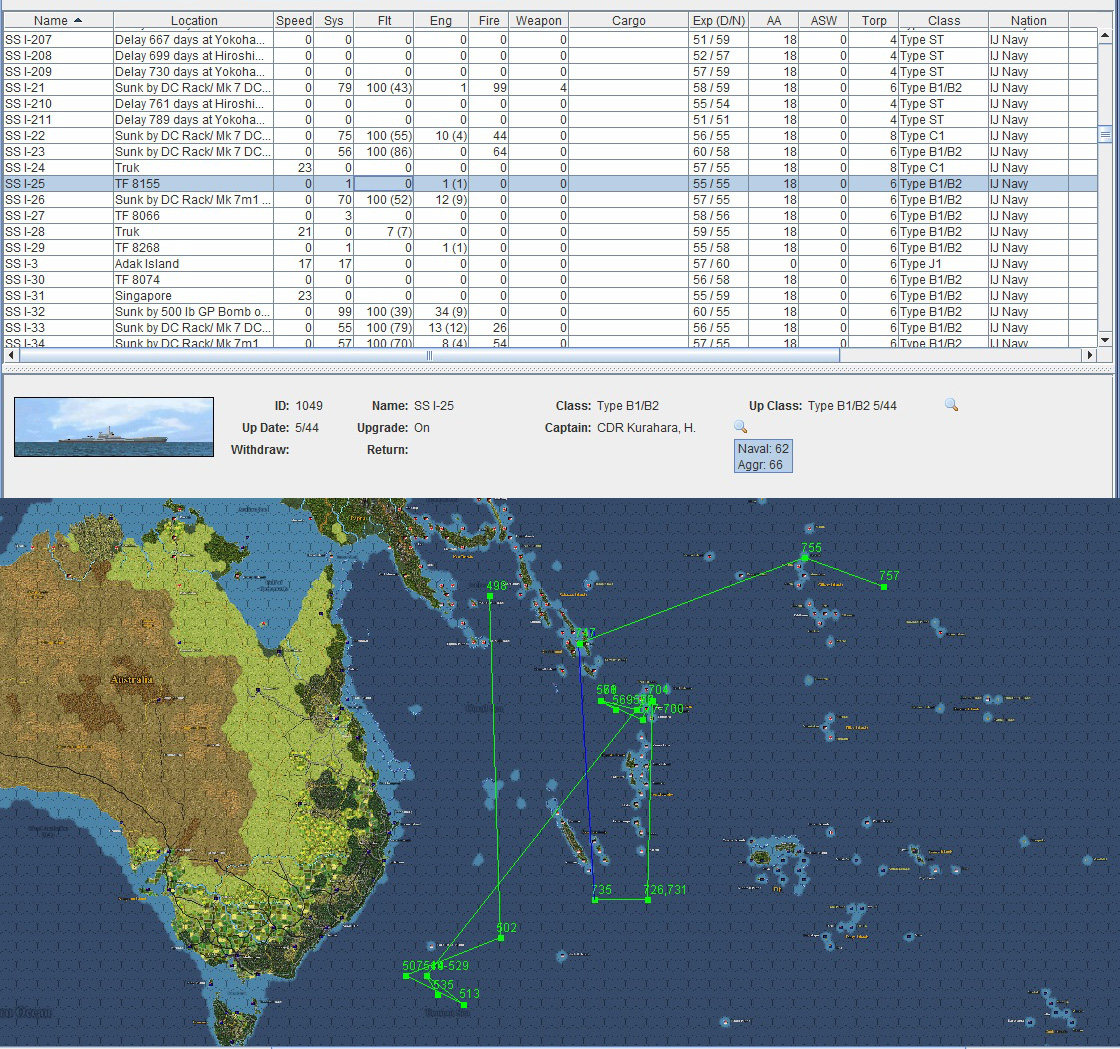1120x1049 pixels.
Task: Select the SS I-3 row
Action: click(550, 263)
